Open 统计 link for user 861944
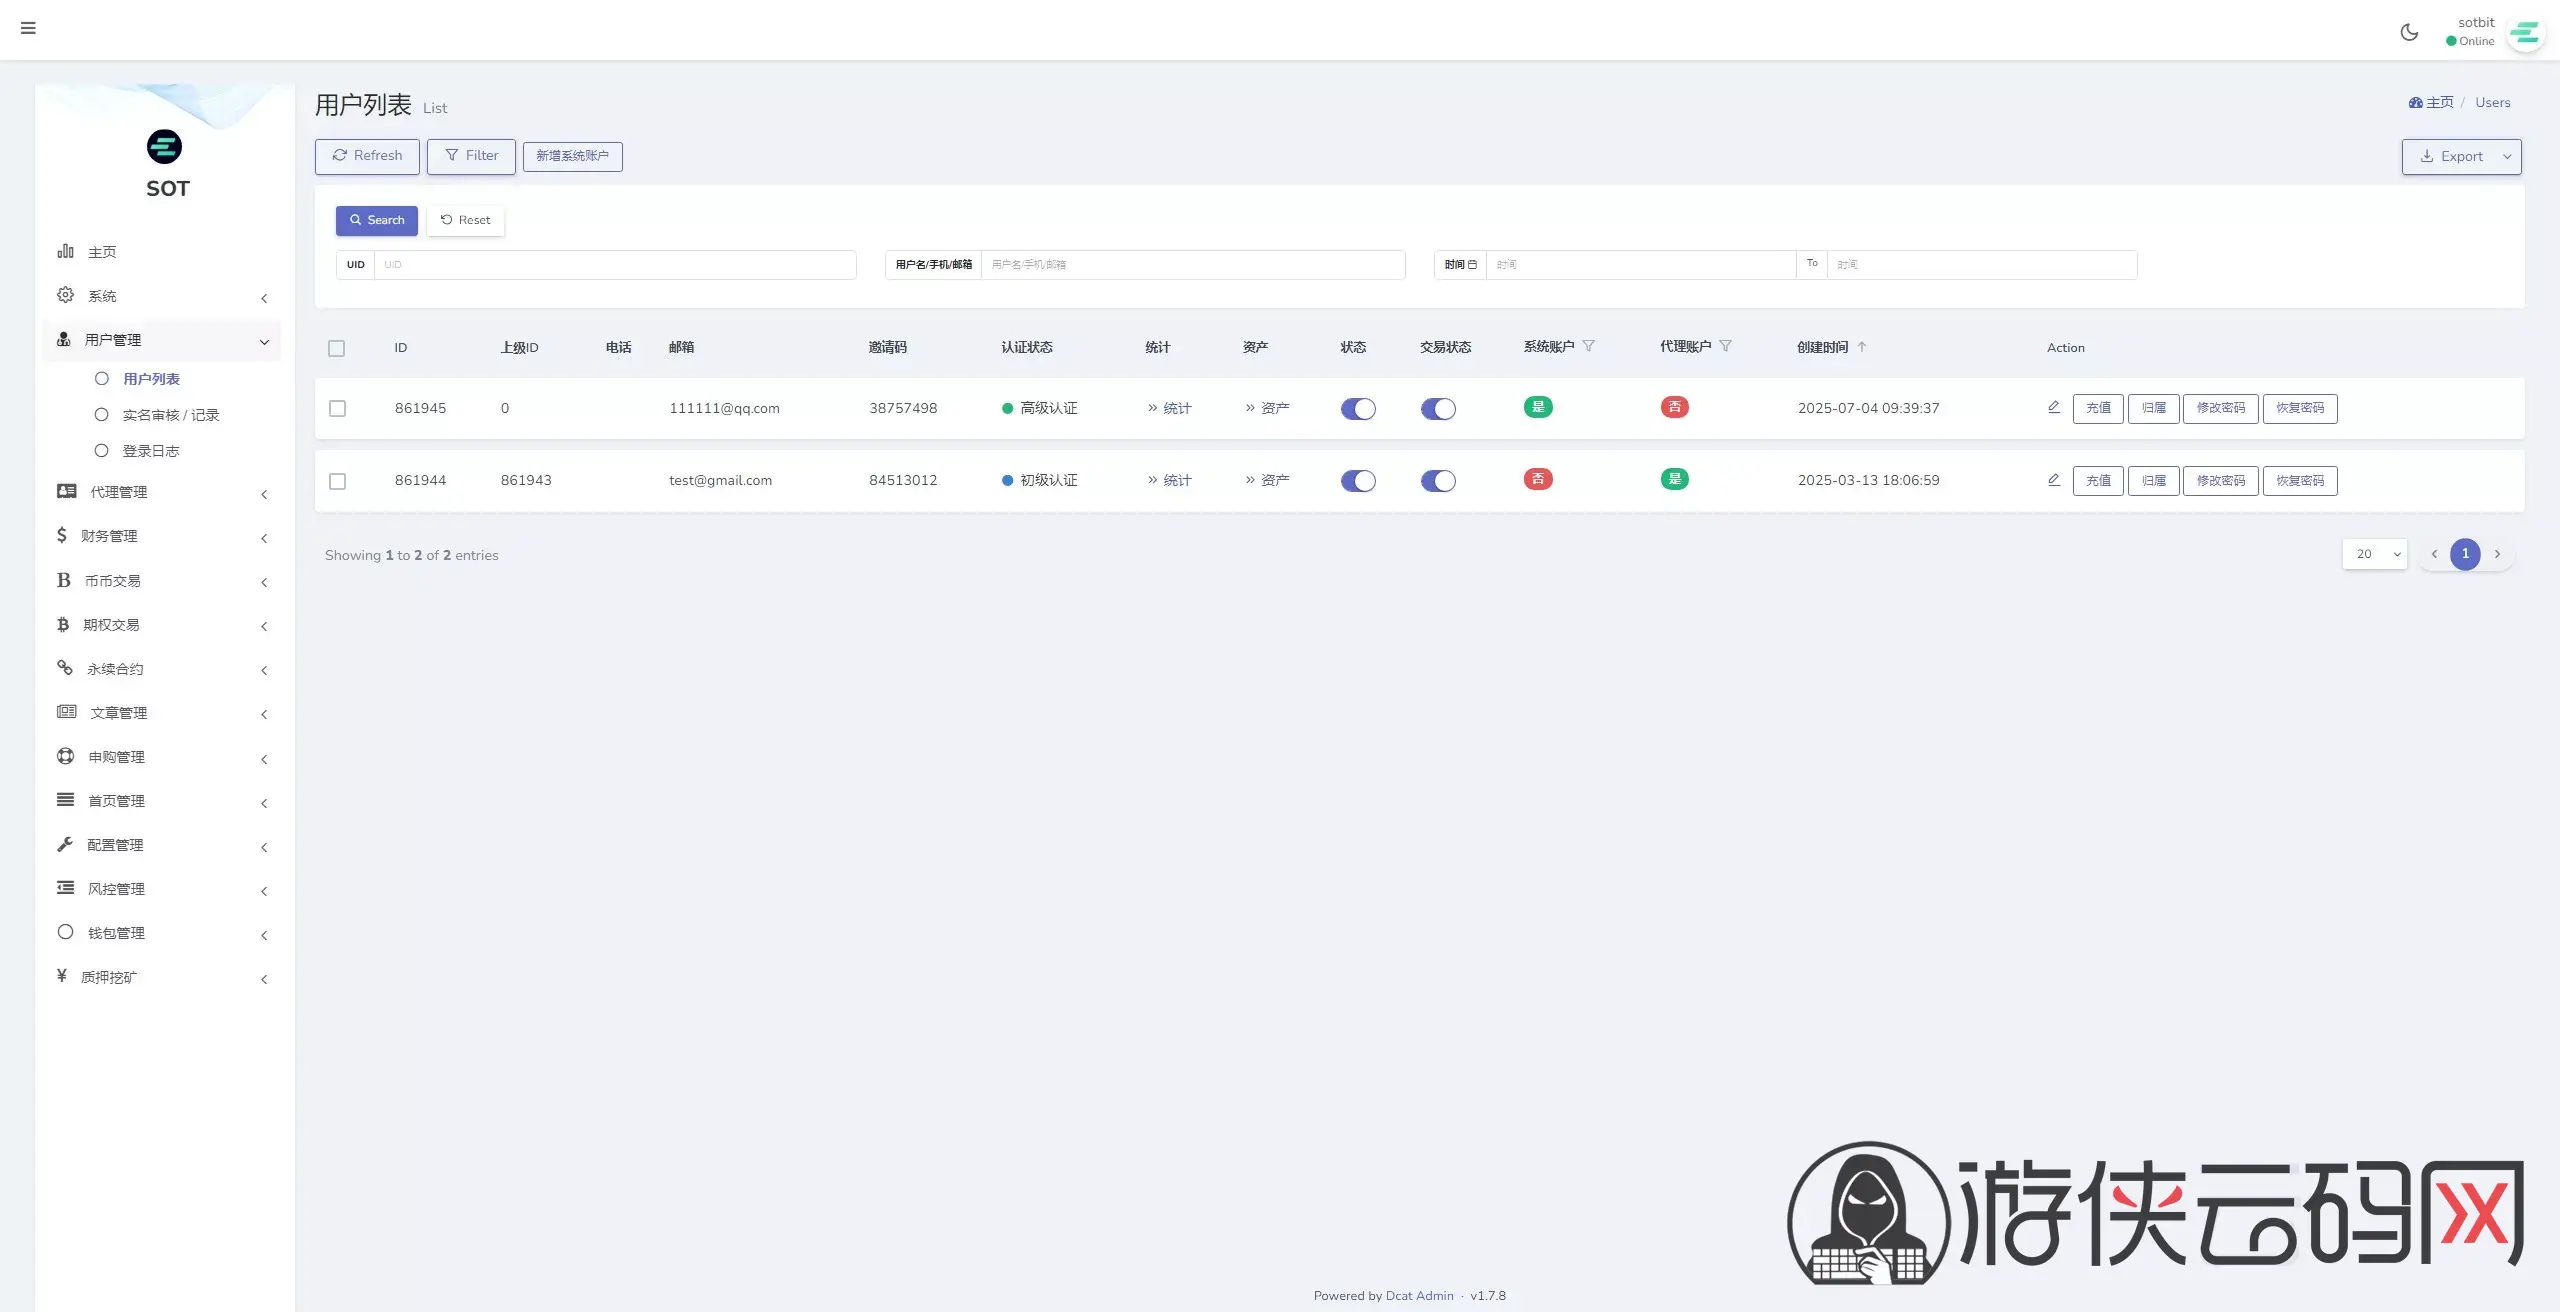This screenshot has width=2560, height=1312. coord(1176,481)
